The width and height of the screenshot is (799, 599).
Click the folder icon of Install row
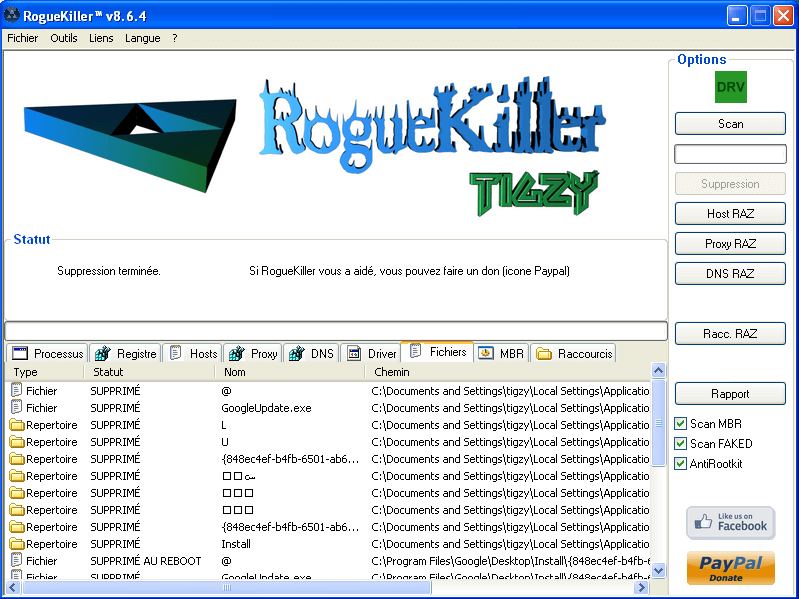17,544
